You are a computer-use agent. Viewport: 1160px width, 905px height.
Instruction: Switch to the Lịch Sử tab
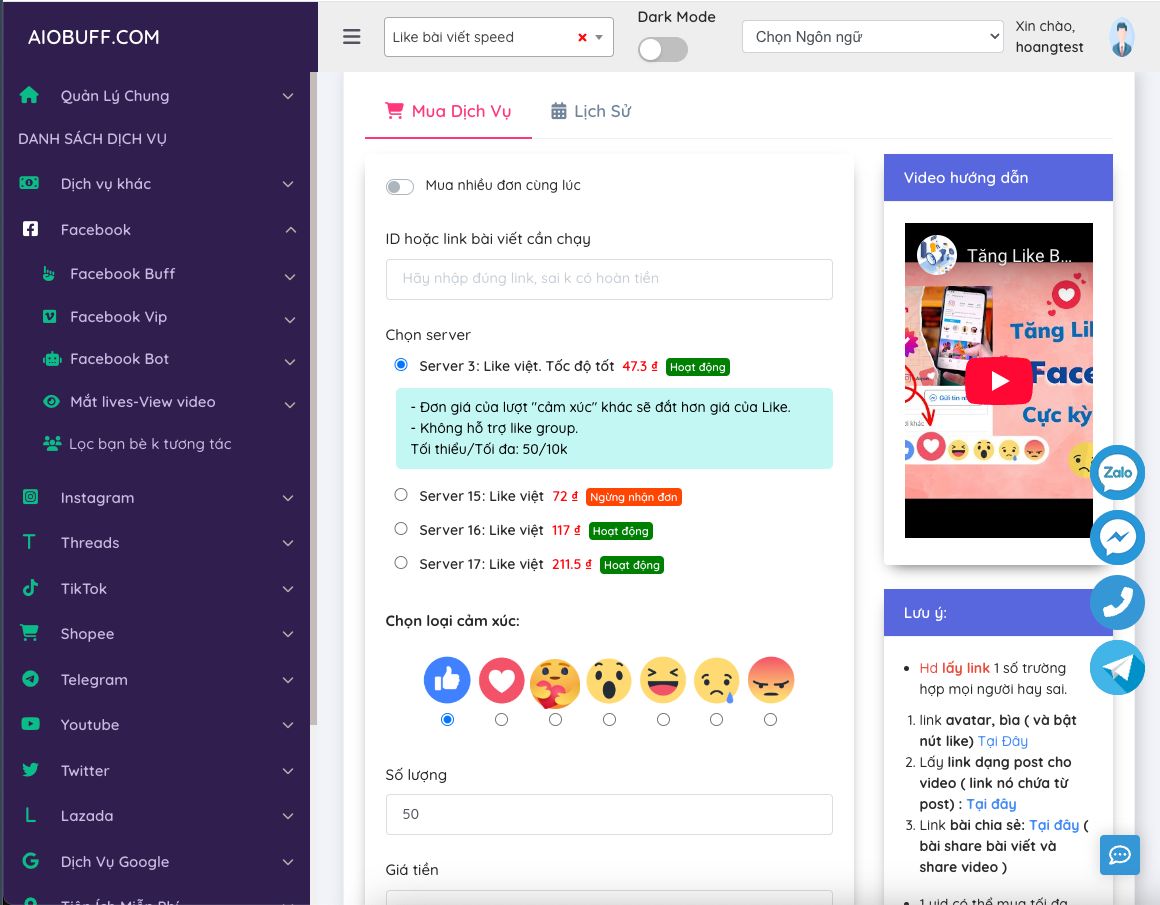tap(591, 111)
